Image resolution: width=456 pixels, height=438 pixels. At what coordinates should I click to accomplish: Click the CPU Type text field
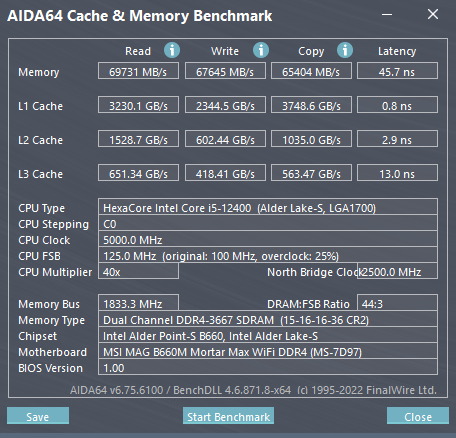point(268,207)
